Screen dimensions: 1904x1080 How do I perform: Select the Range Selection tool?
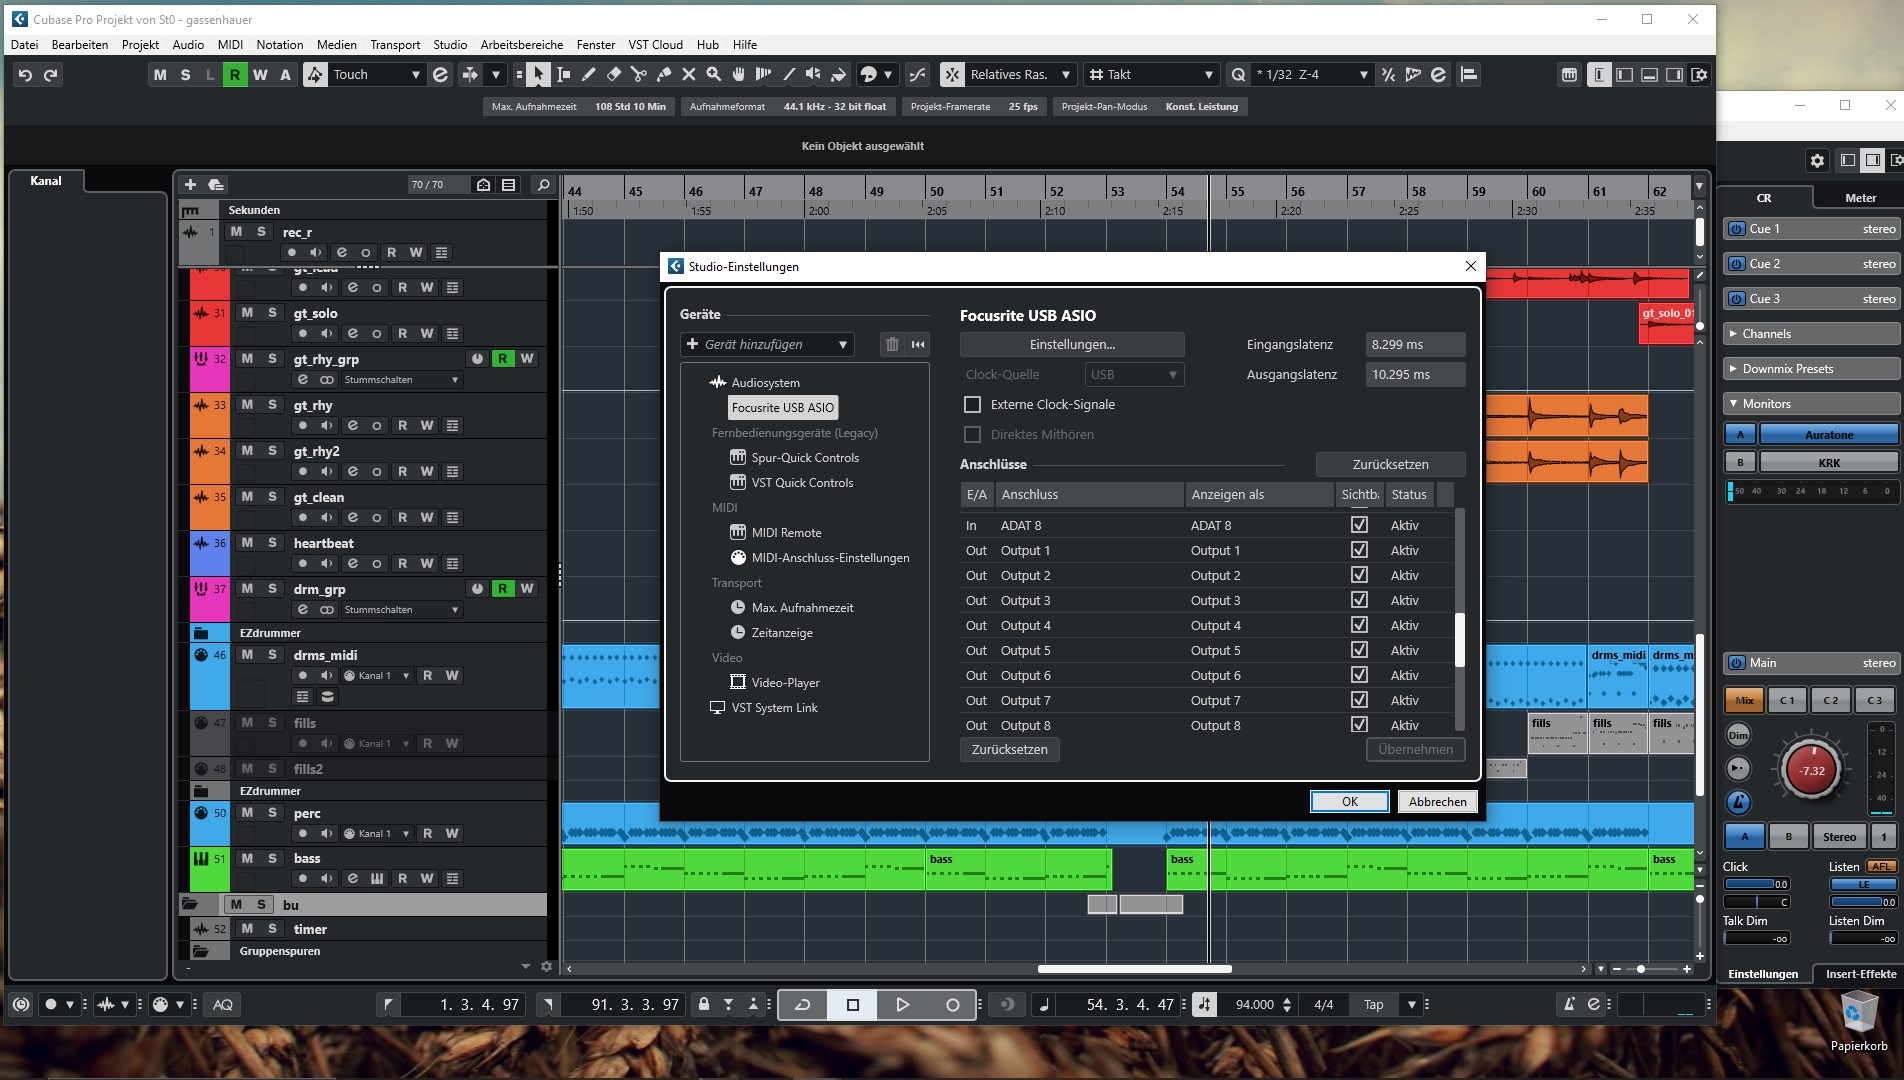coord(563,75)
